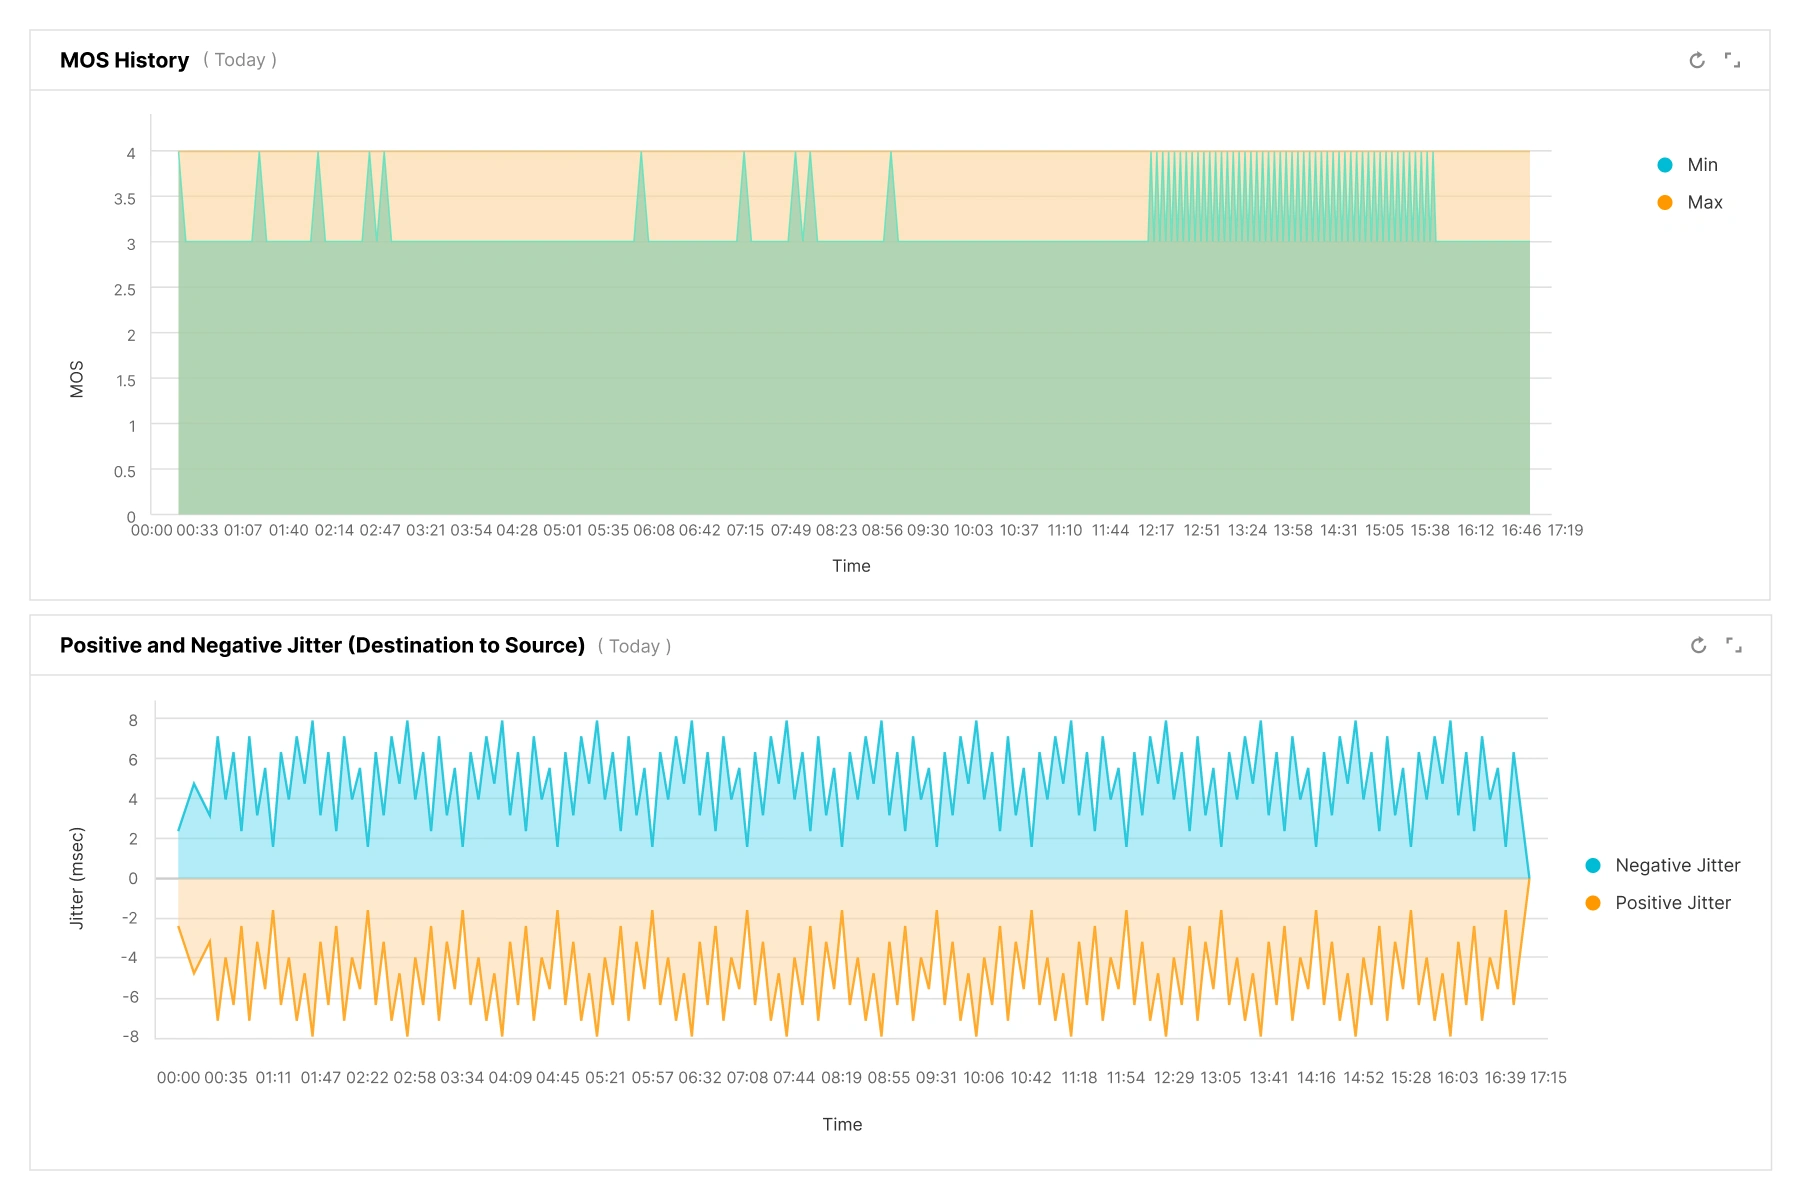Click the Today label beside MOS History
This screenshot has width=1800, height=1200.
coord(240,60)
